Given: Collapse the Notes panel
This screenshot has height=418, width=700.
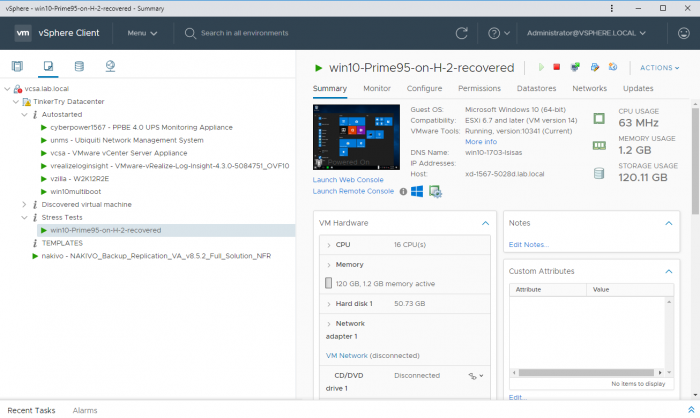Looking at the screenshot, I should 669,223.
